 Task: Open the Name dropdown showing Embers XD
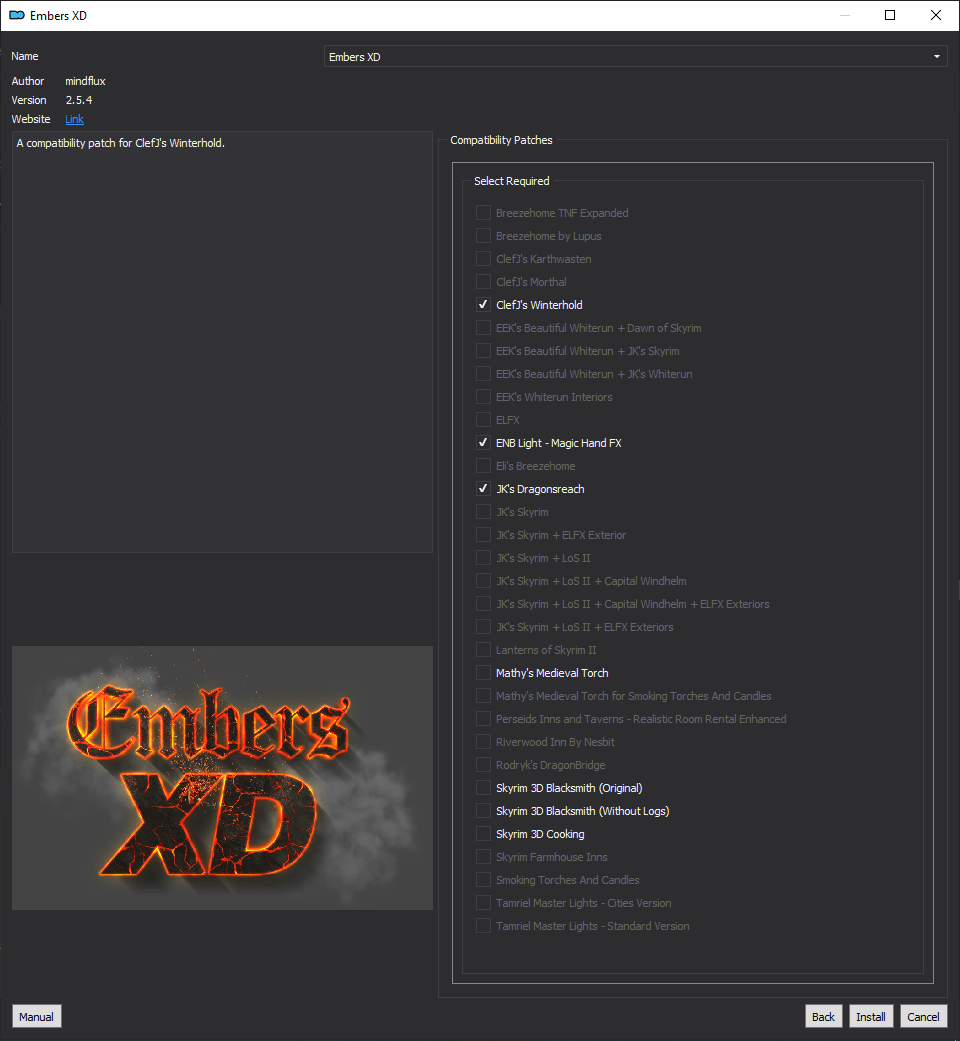[635, 56]
